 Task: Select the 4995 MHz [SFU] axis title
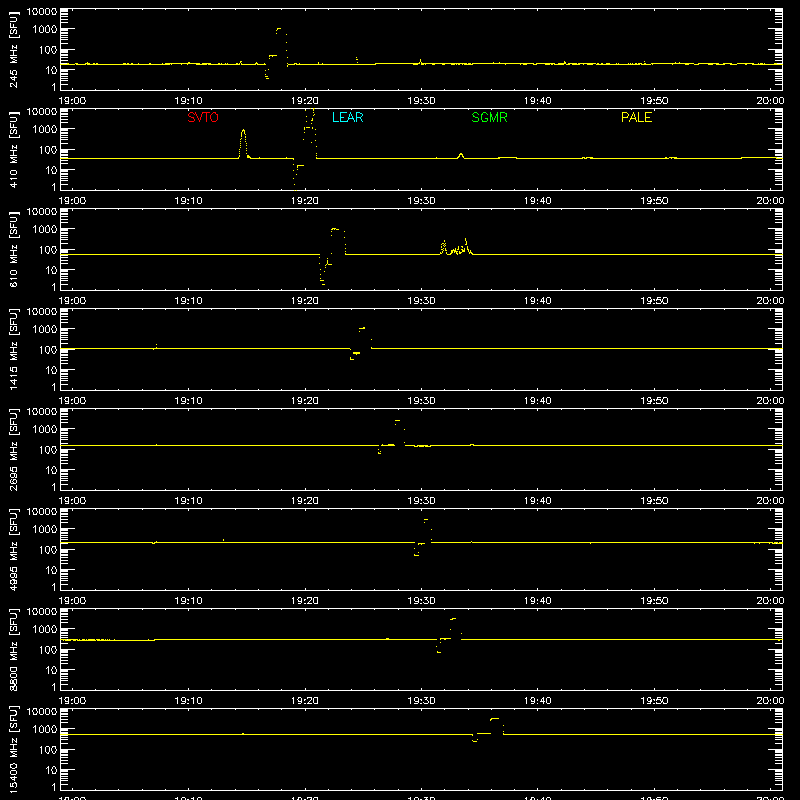(x=13, y=549)
